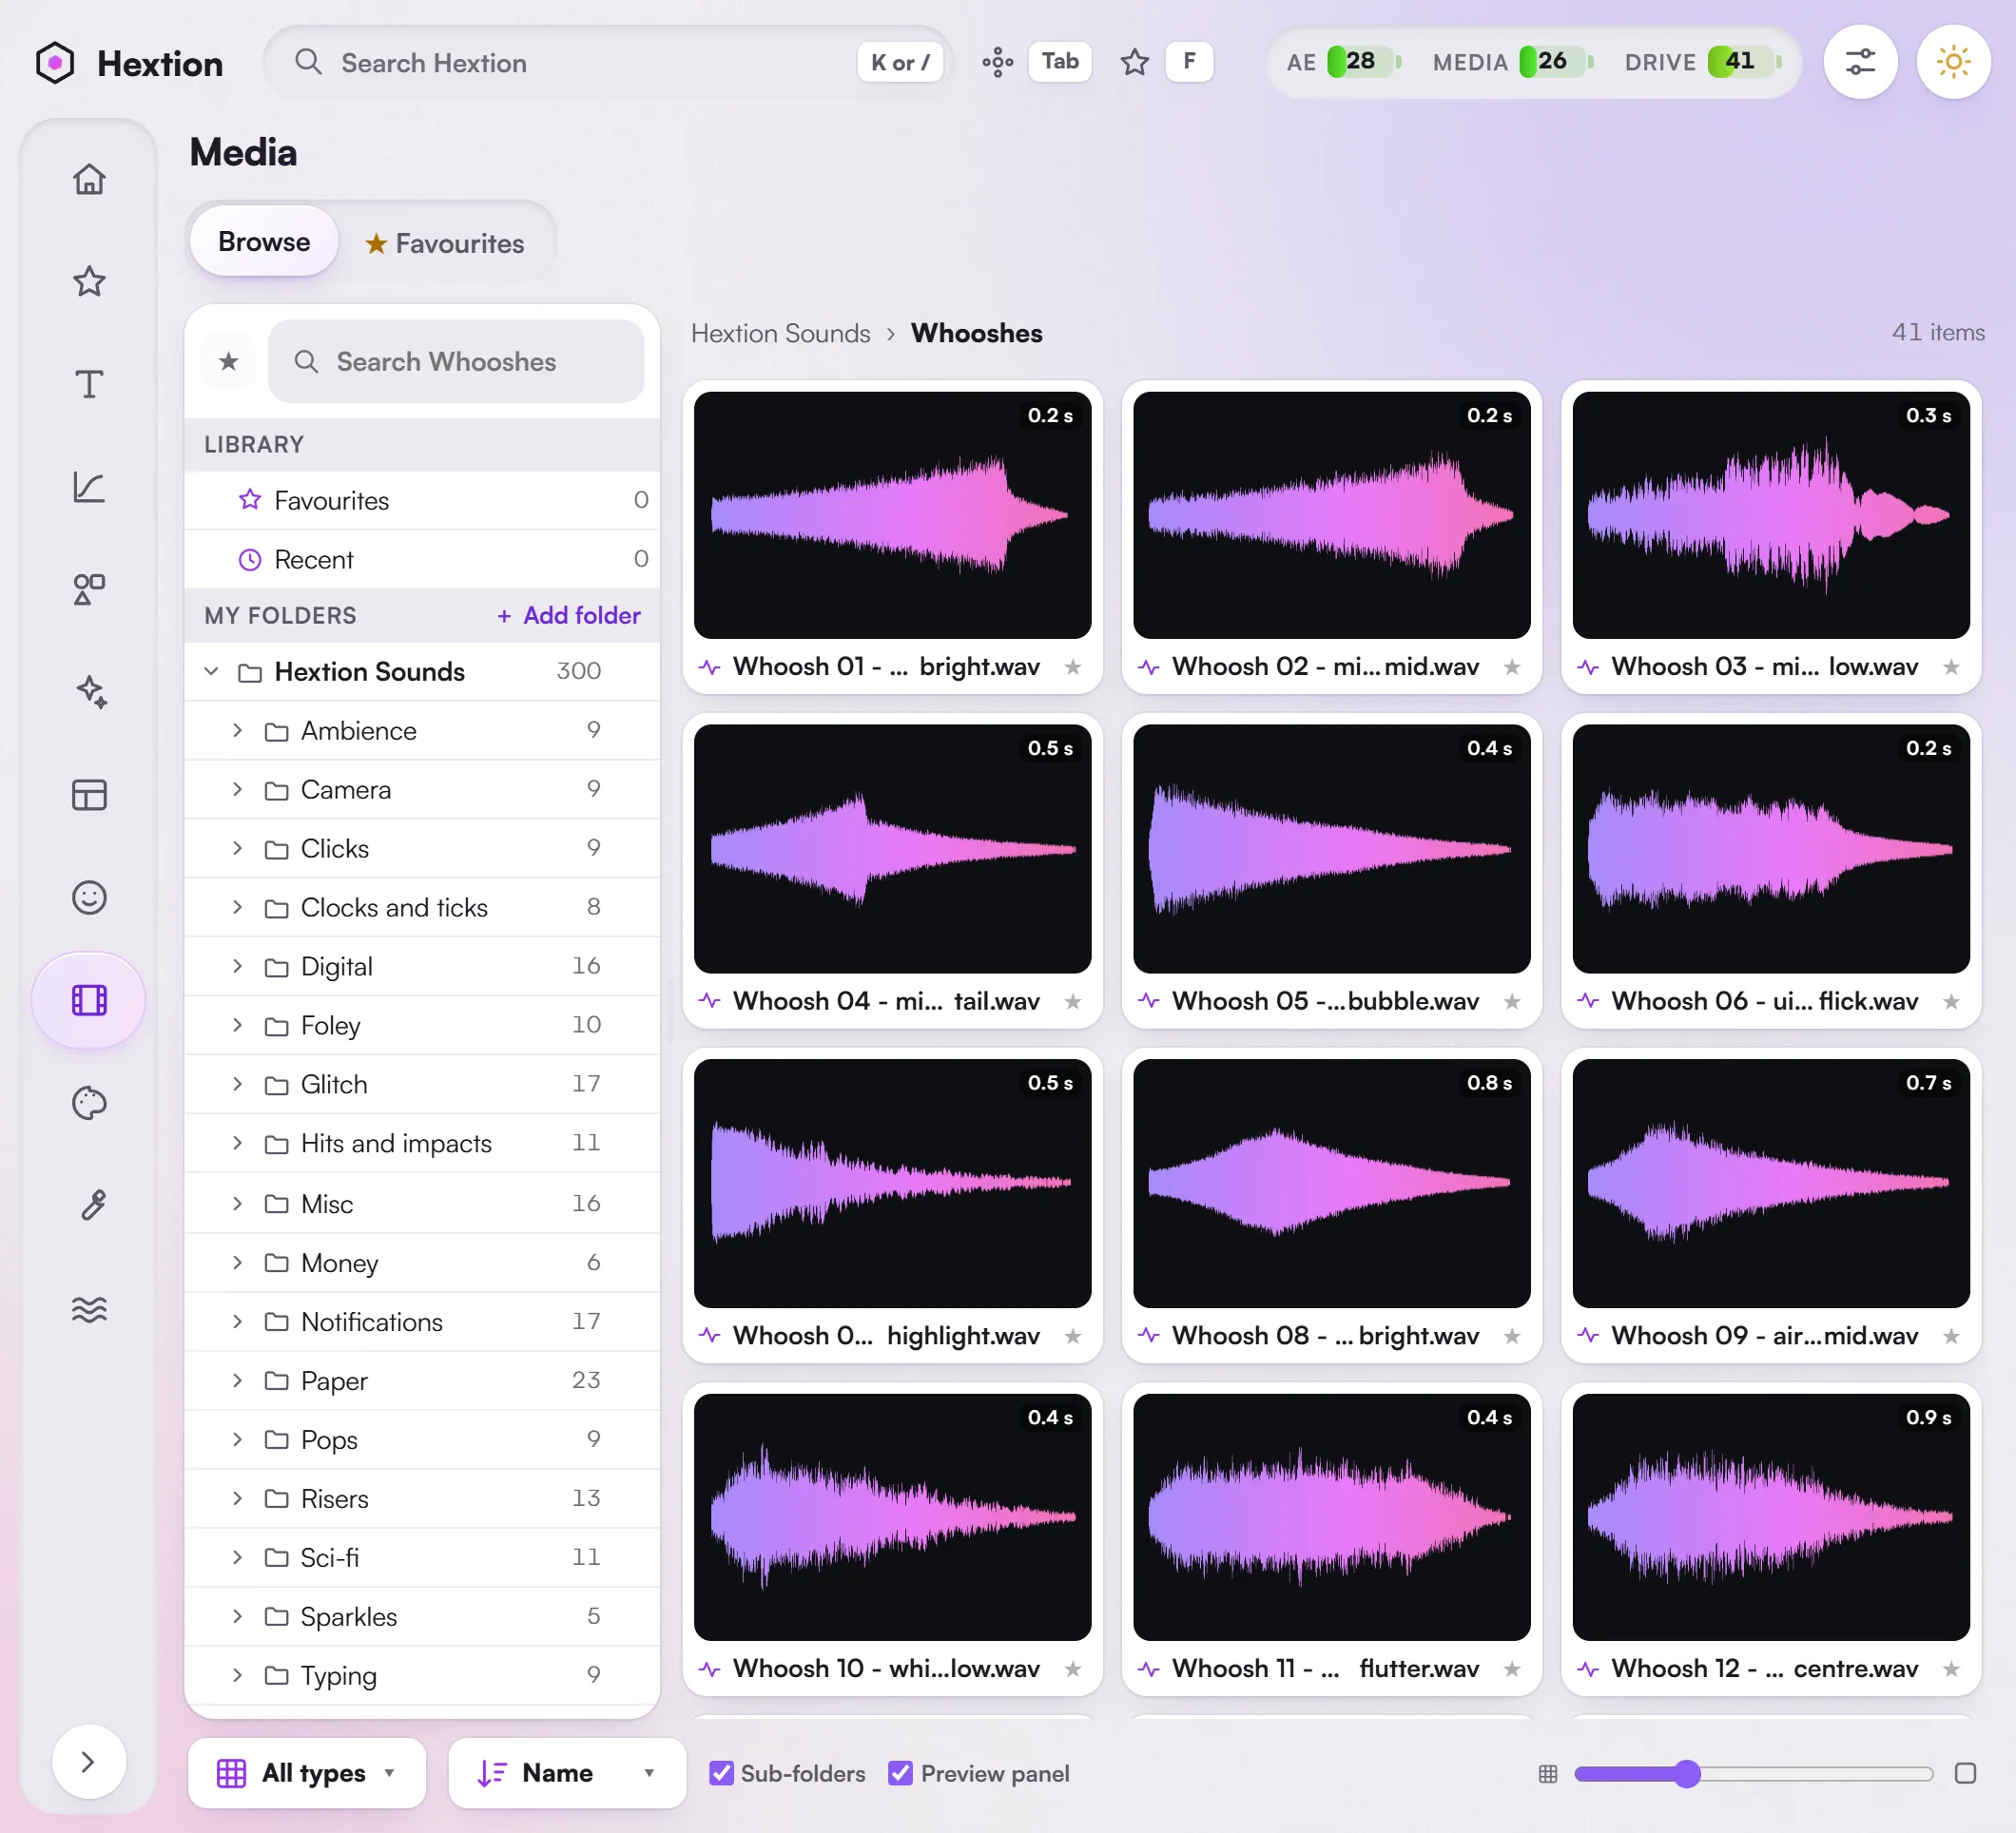Screen dimensions: 2016x1833
Task: Favourite Whoosh 09 air mid.wav with its star
Action: pyautogui.click(x=1951, y=1336)
